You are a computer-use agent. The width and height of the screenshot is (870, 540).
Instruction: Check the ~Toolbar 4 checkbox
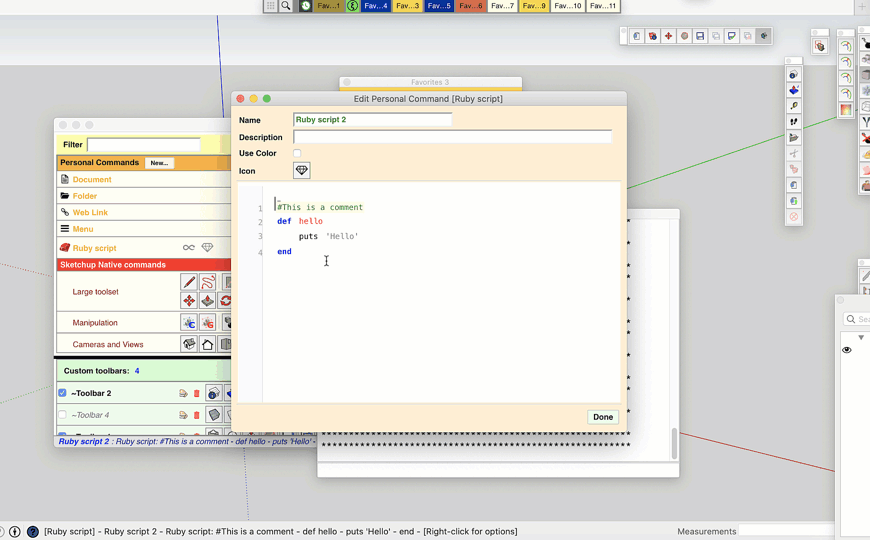click(x=62, y=415)
